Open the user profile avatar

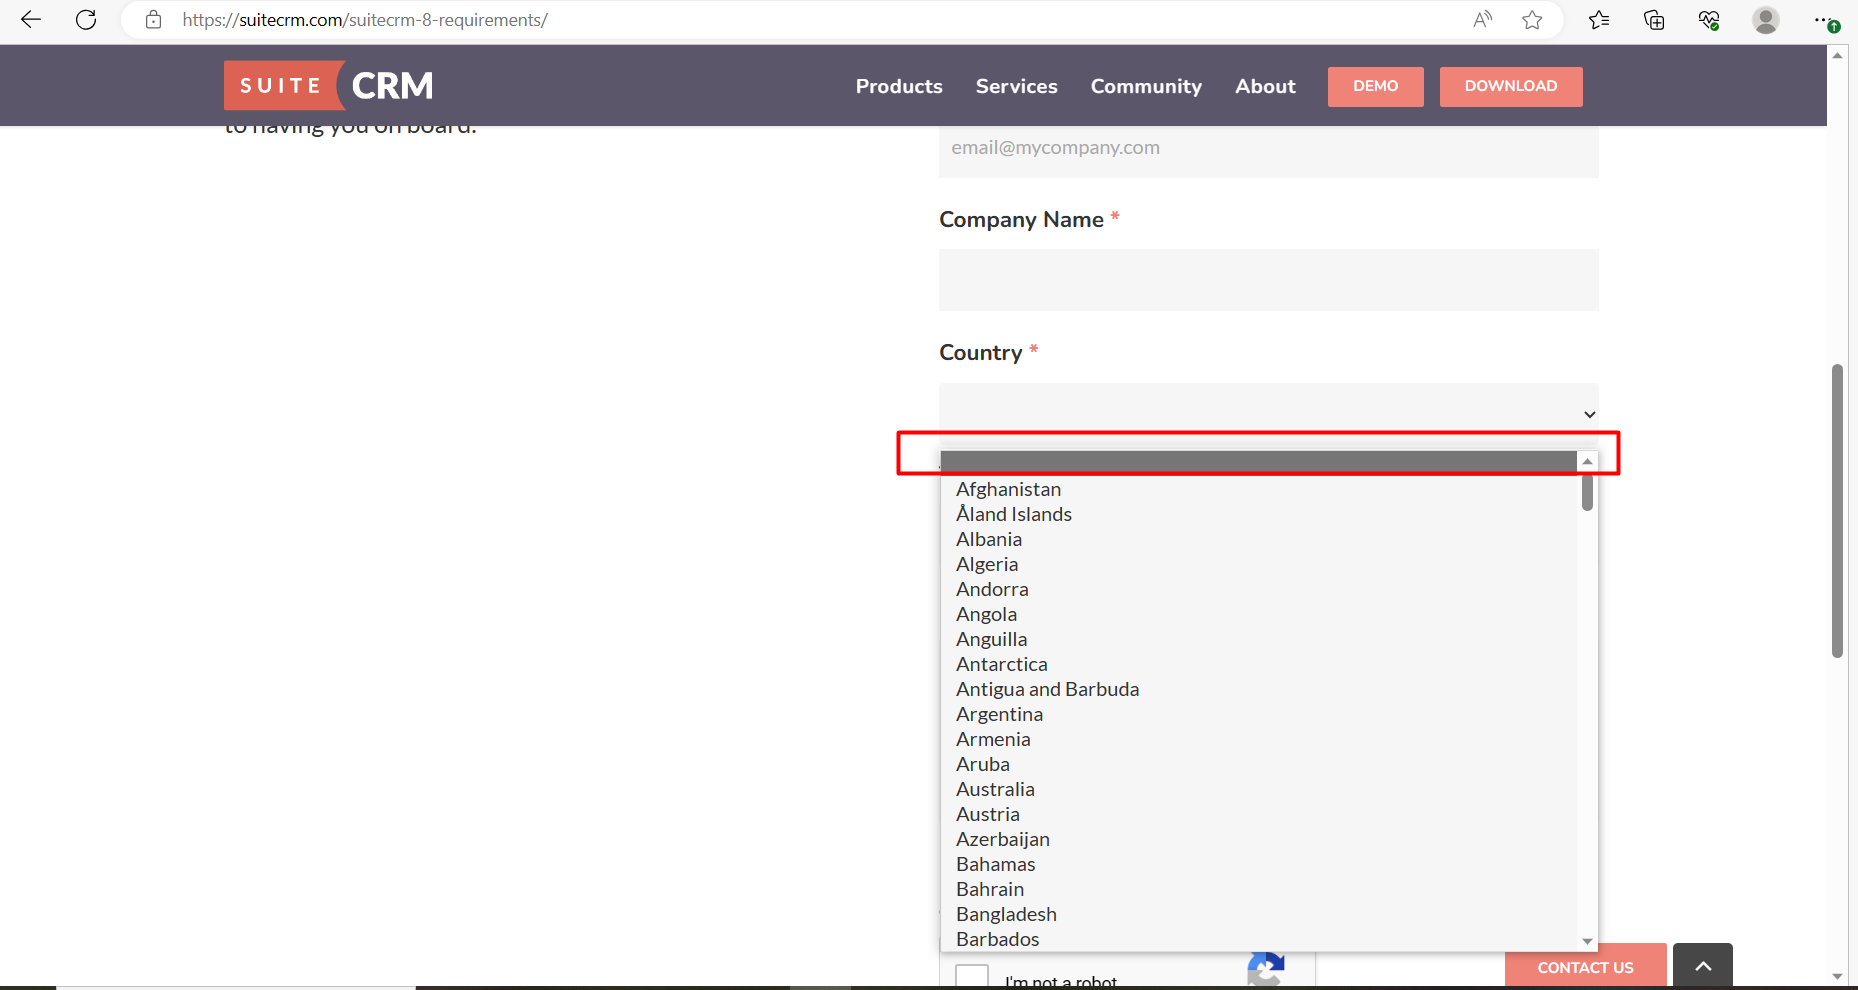tap(1766, 20)
